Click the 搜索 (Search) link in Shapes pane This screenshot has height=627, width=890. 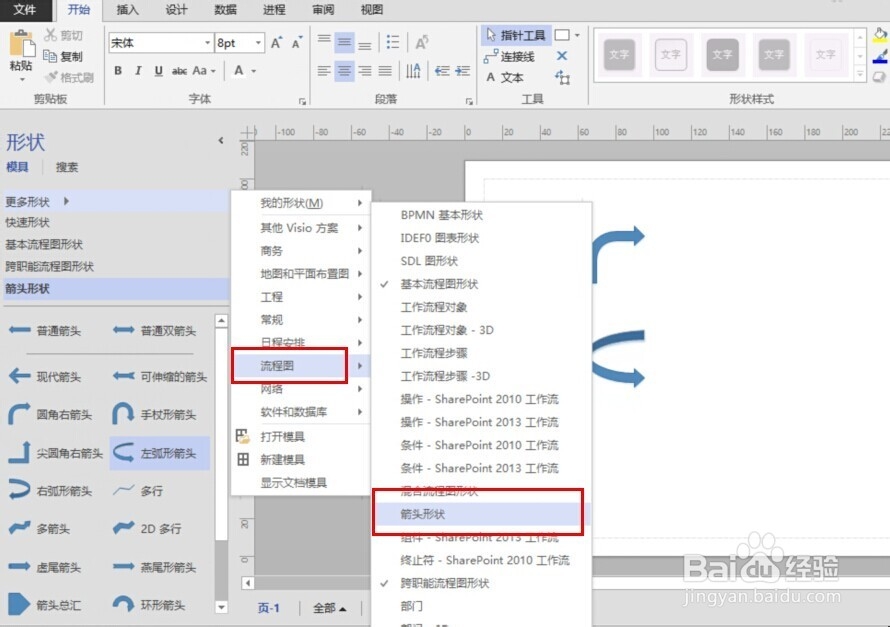[x=67, y=167]
